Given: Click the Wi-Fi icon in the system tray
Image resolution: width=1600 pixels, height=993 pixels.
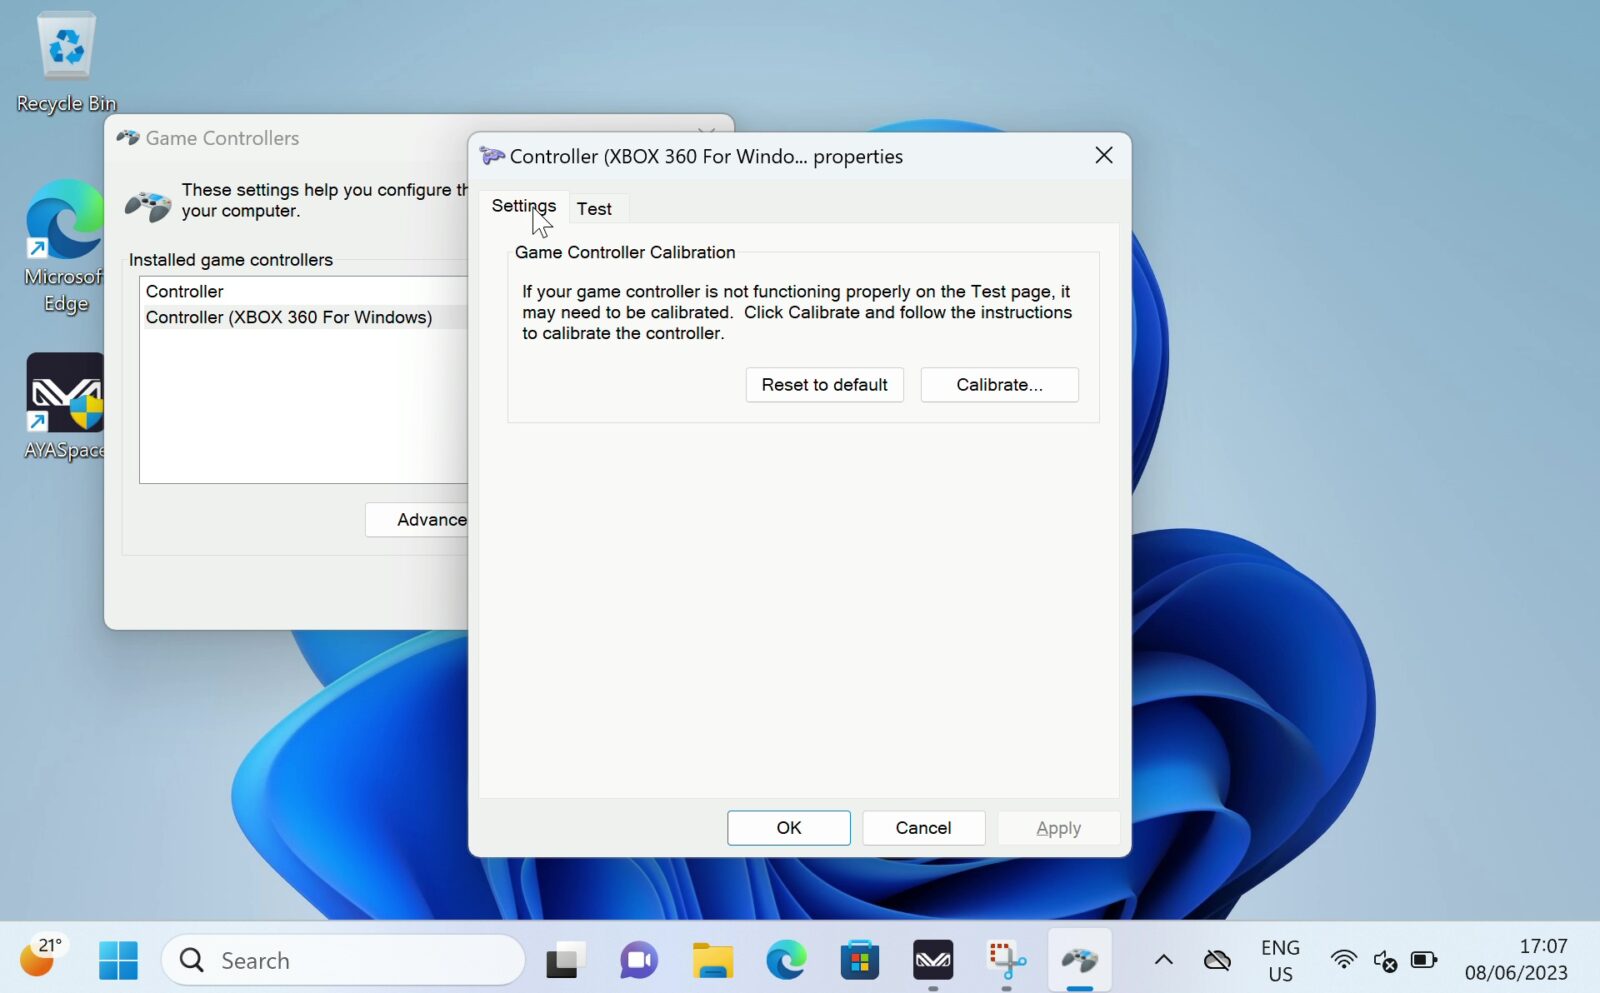Looking at the screenshot, I should click(1343, 960).
